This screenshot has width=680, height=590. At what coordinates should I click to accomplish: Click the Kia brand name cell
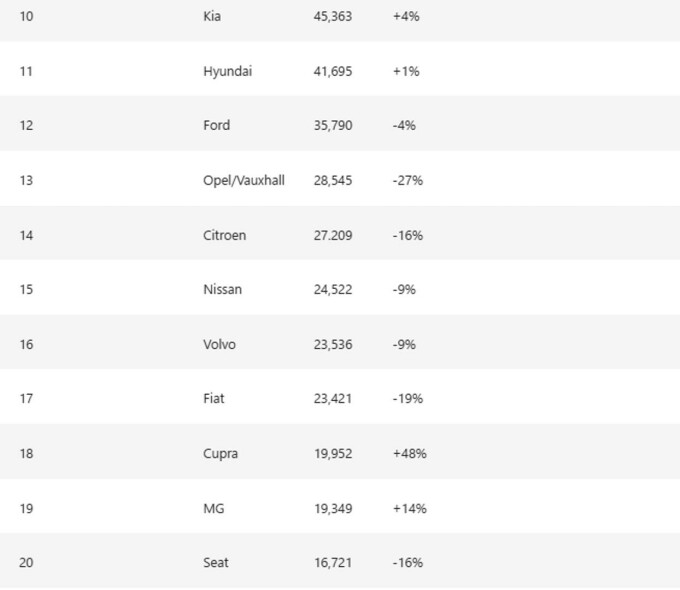(x=212, y=16)
